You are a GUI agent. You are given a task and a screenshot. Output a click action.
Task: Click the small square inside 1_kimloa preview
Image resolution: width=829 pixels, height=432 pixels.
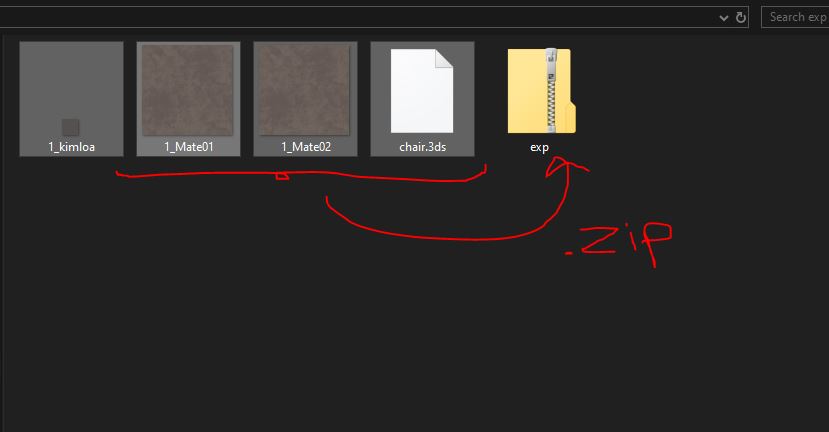pyautogui.click(x=70, y=127)
